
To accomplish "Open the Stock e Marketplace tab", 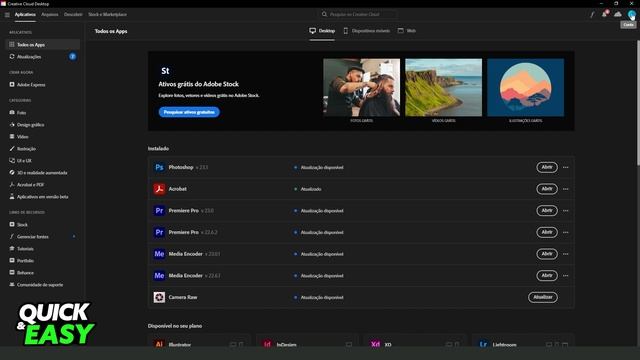I will pos(107,14).
